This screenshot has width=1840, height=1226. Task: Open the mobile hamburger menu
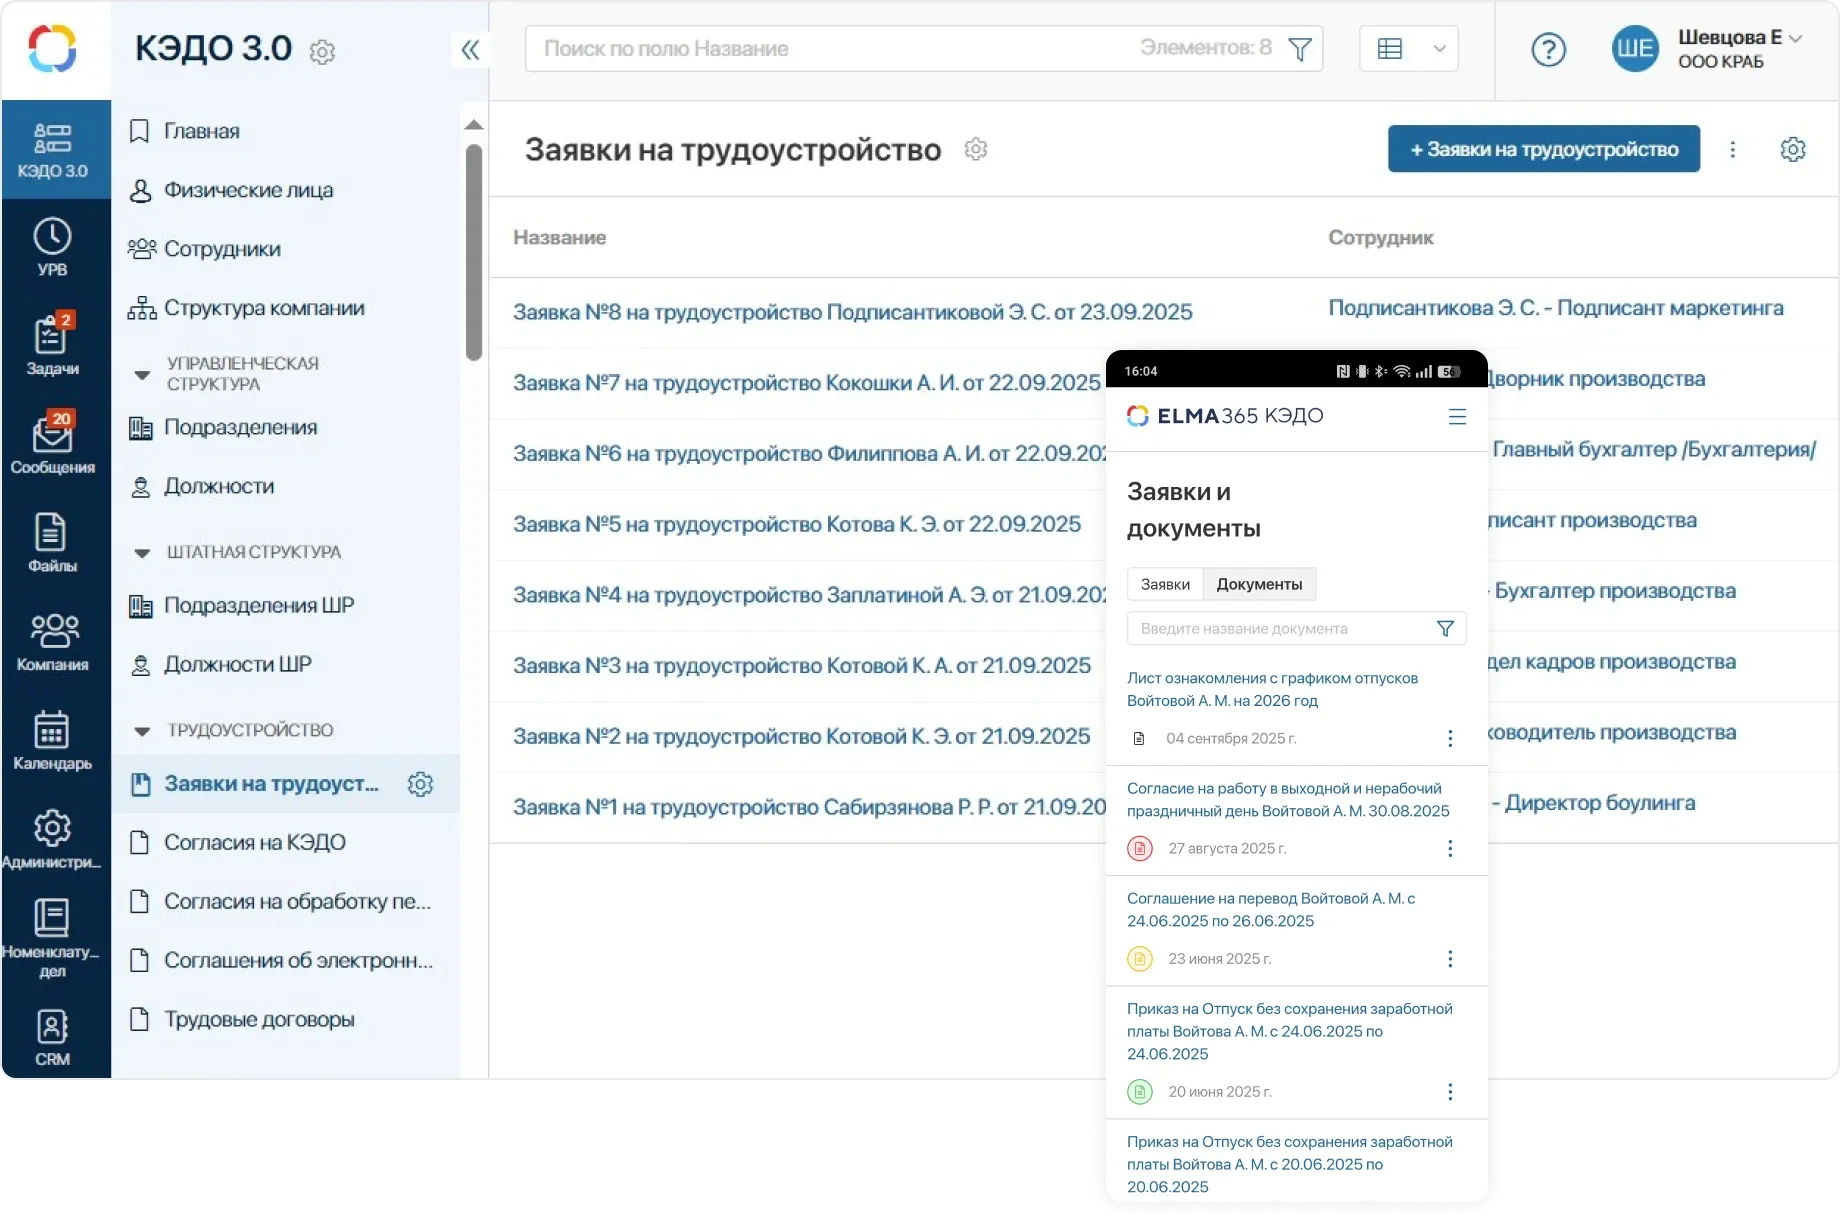pyautogui.click(x=1457, y=417)
